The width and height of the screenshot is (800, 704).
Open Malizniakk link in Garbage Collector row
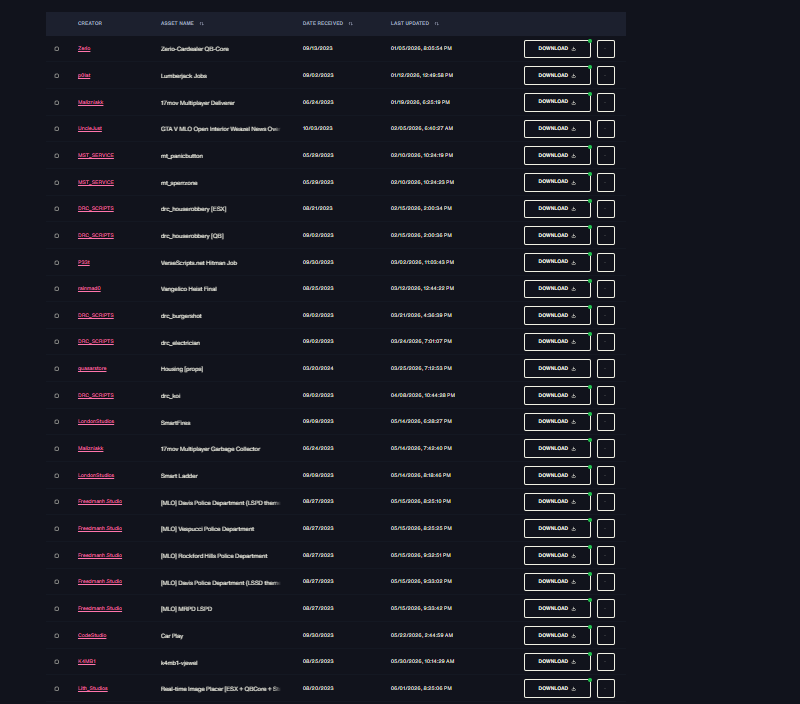click(x=91, y=448)
